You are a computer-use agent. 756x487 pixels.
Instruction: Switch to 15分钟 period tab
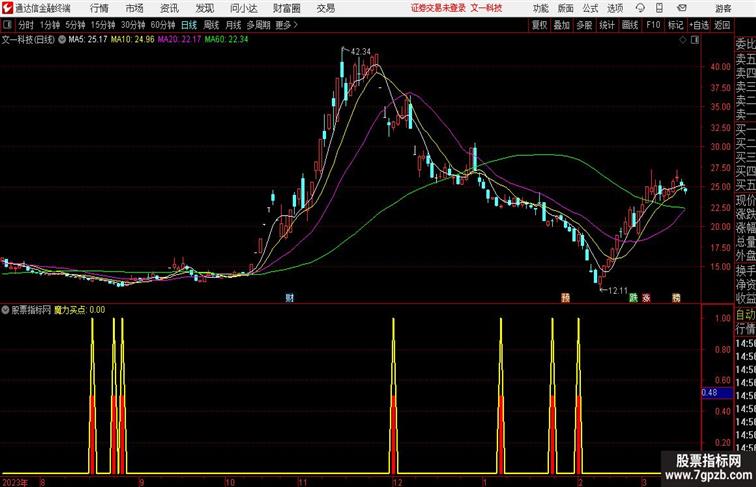pos(103,25)
